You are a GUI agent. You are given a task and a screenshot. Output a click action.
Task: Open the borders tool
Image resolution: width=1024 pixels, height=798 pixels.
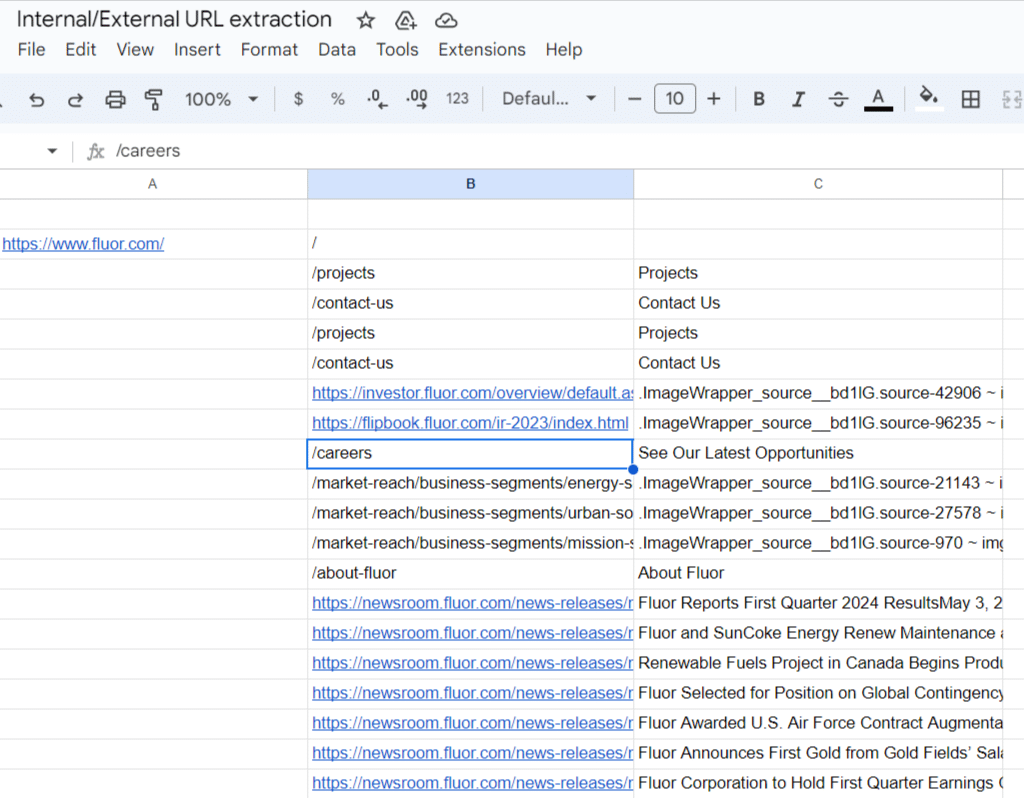[x=970, y=99]
